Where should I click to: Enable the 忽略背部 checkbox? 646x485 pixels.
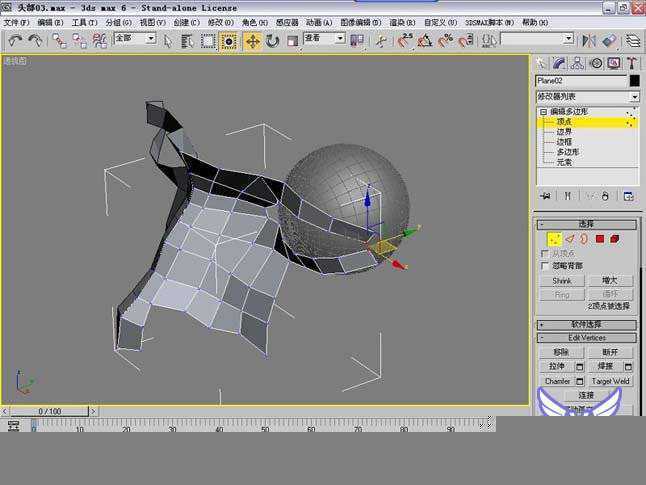pyautogui.click(x=545, y=266)
